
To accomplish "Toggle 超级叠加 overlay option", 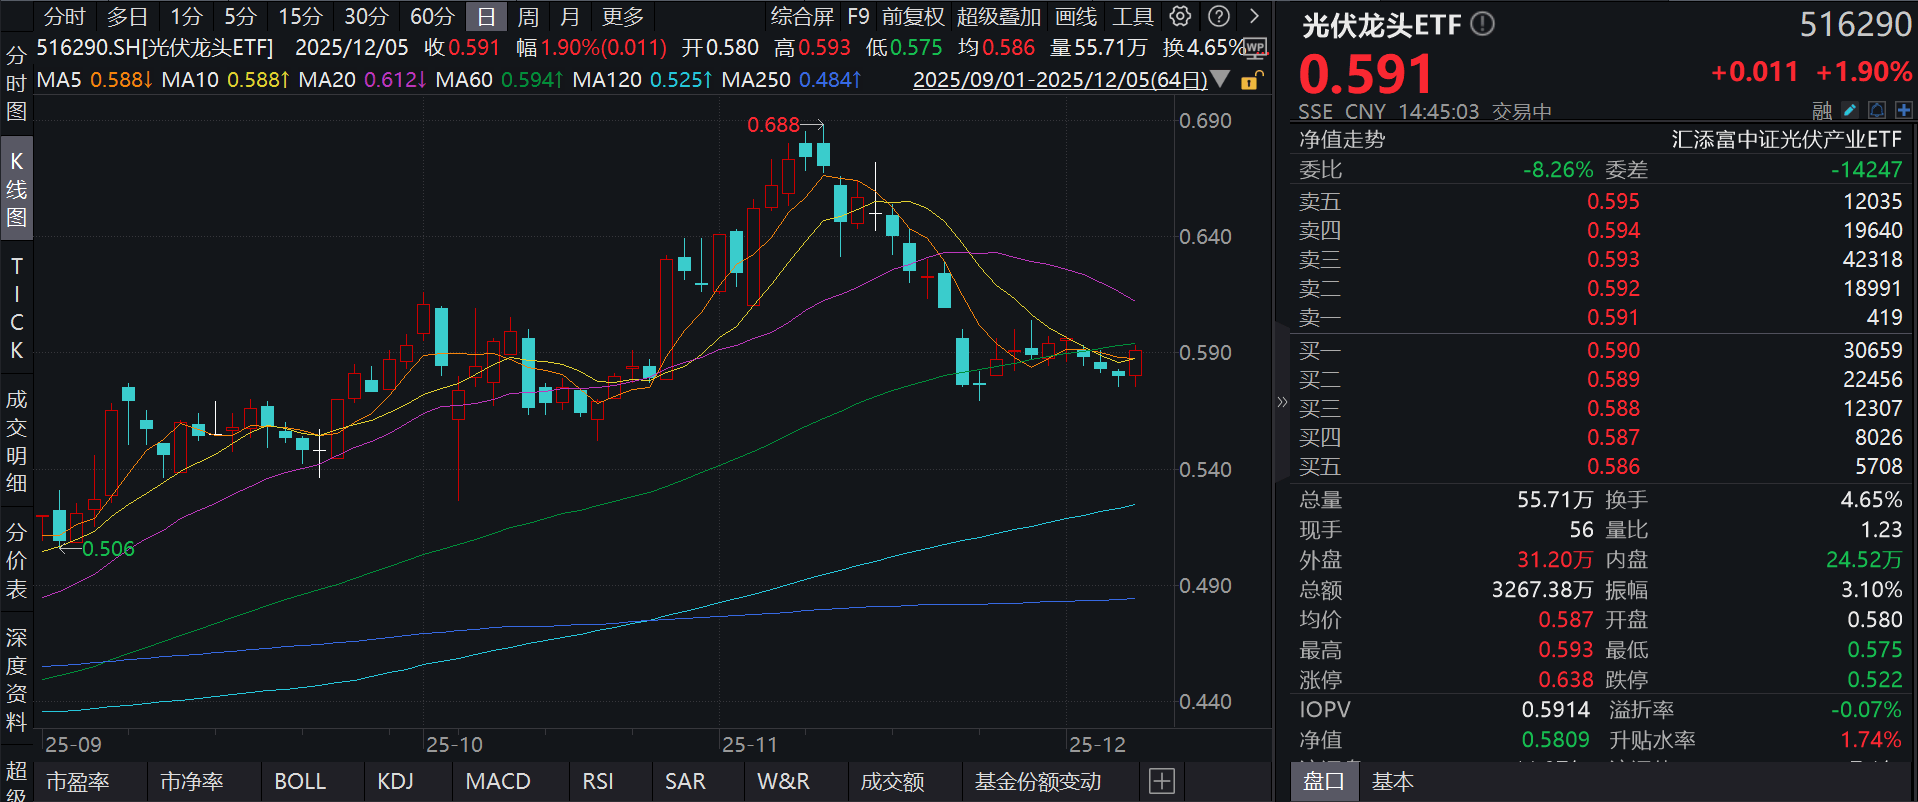I will (x=998, y=17).
